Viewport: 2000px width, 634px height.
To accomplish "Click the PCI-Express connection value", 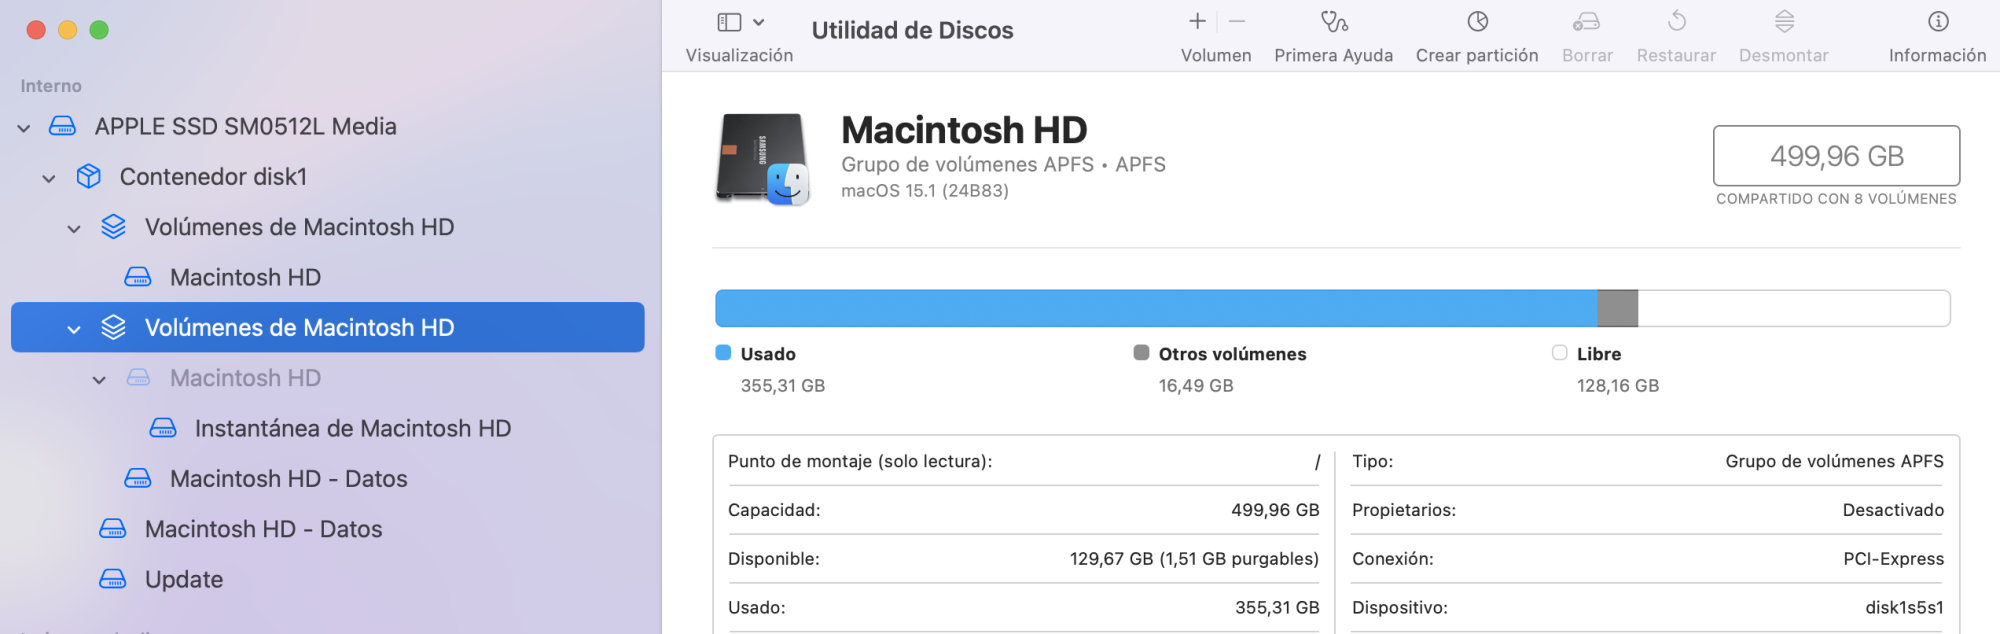I will coord(1893,559).
